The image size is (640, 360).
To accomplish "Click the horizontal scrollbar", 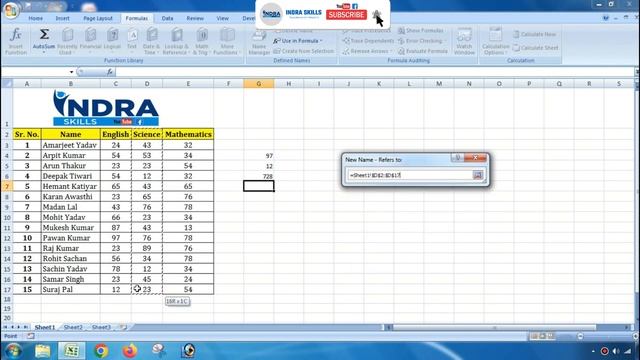I will (x=494, y=327).
